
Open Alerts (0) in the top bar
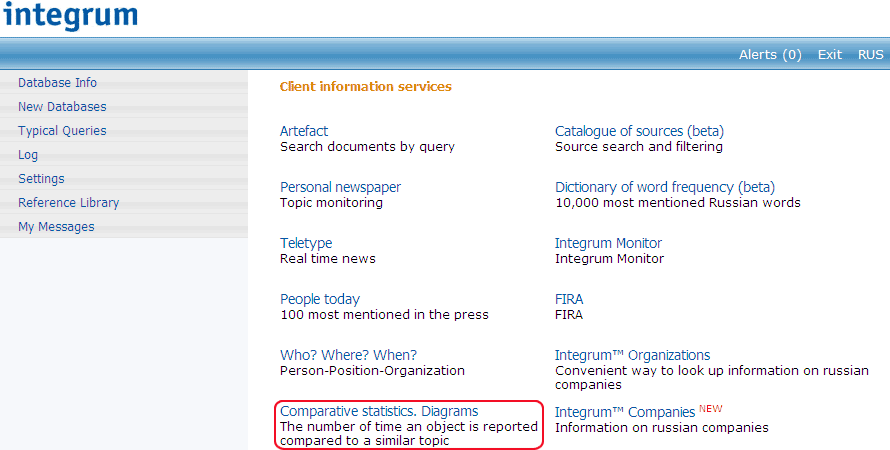(x=770, y=55)
